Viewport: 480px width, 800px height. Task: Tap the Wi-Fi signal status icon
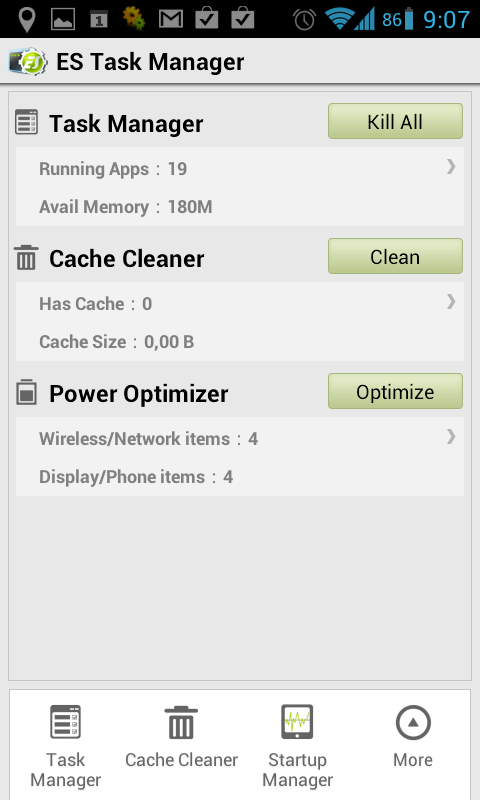tap(338, 19)
